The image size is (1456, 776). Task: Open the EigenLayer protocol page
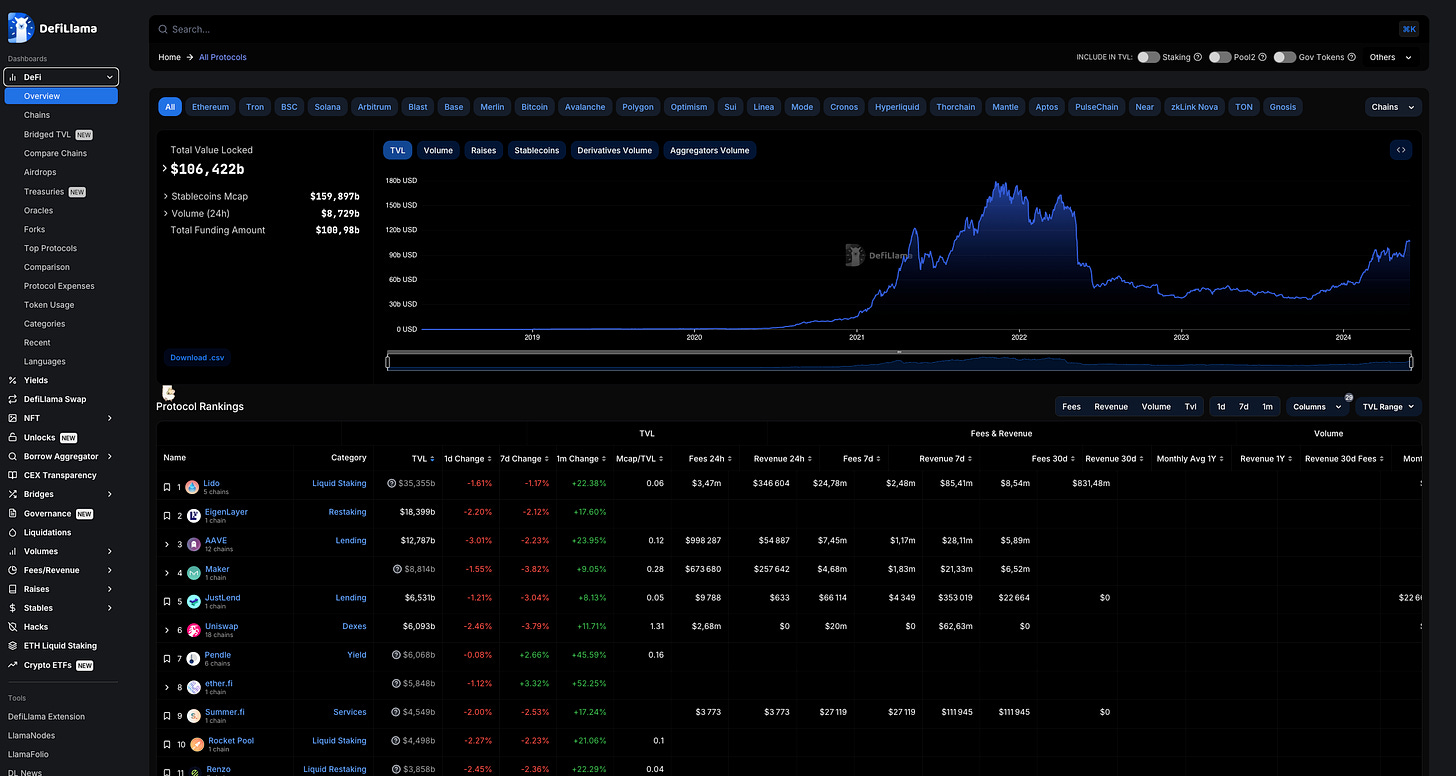(x=226, y=512)
